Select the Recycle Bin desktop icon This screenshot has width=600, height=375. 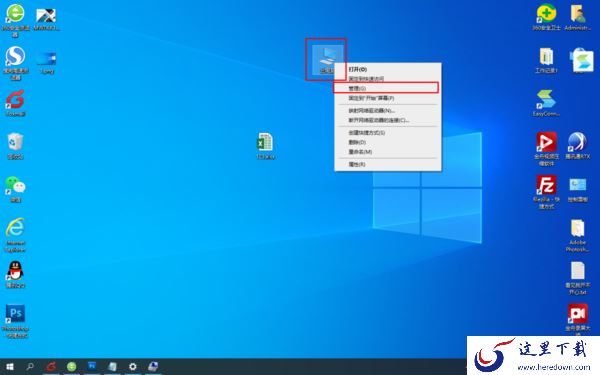point(15,146)
